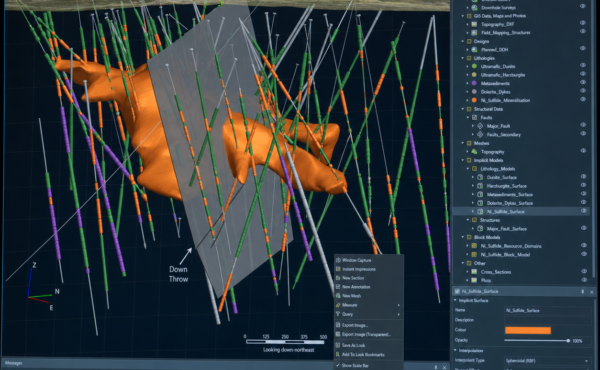Click the Harzburgite_Surface model icon
The image size is (600, 370).
pyautogui.click(x=481, y=186)
